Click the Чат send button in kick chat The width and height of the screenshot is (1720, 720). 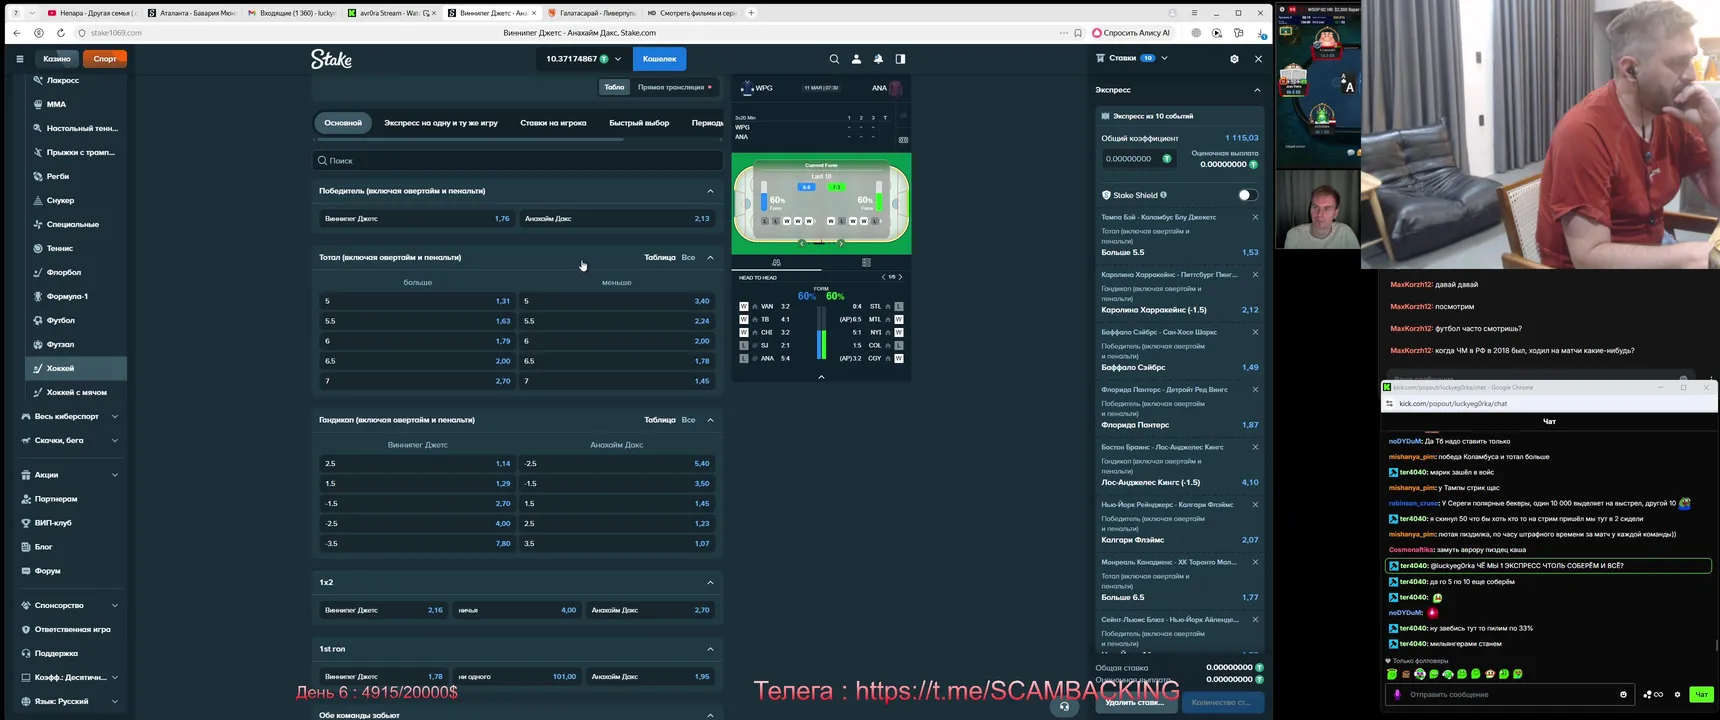pyautogui.click(x=1700, y=694)
